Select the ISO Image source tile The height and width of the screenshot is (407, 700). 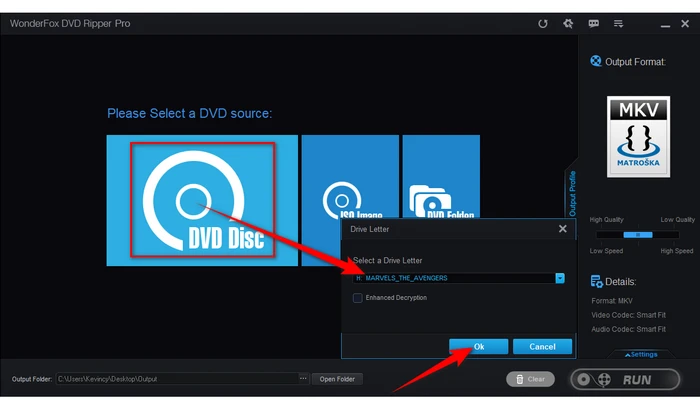(350, 176)
